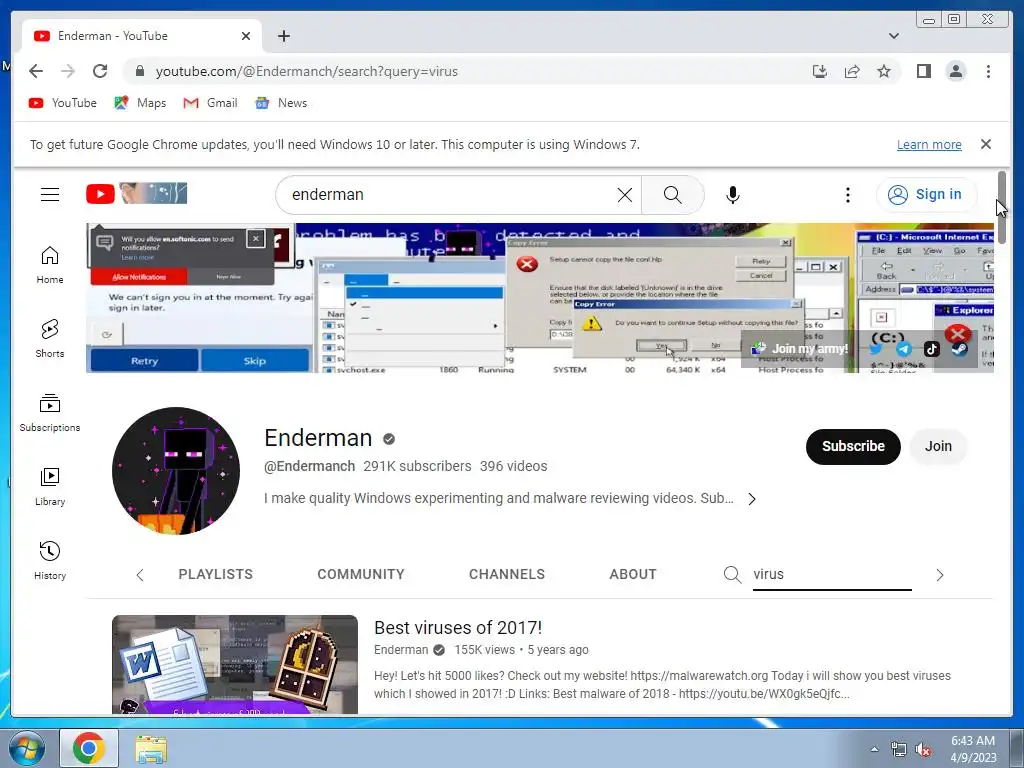The image size is (1024, 768).
Task: Click the Subscribe button
Action: point(853,447)
